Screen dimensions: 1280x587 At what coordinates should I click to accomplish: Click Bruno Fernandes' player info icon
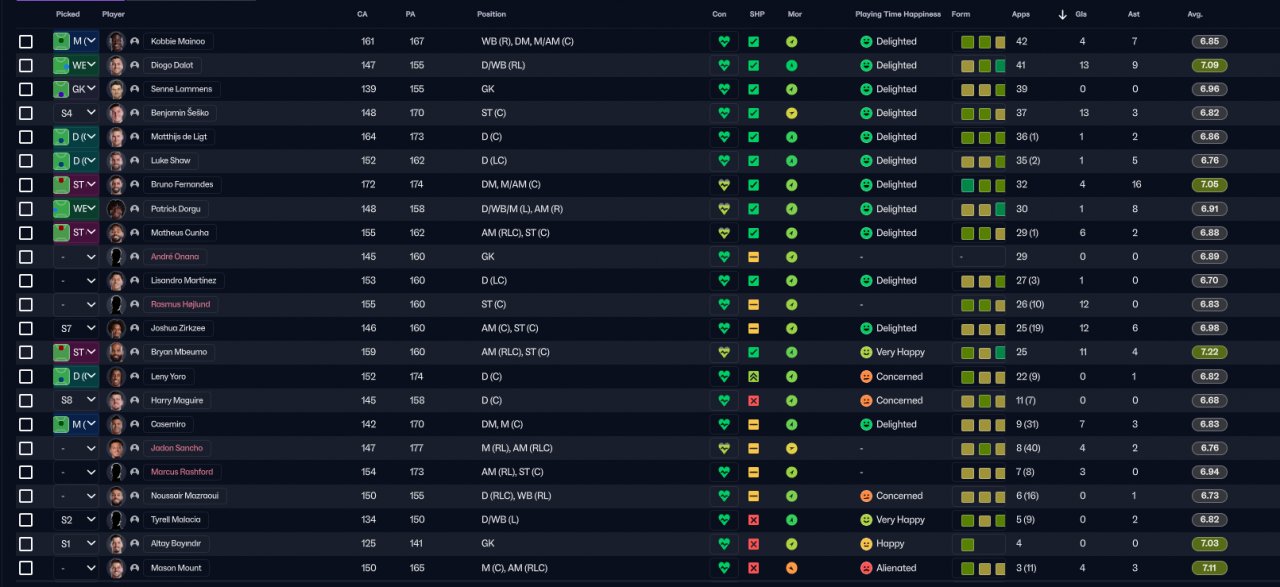134,185
